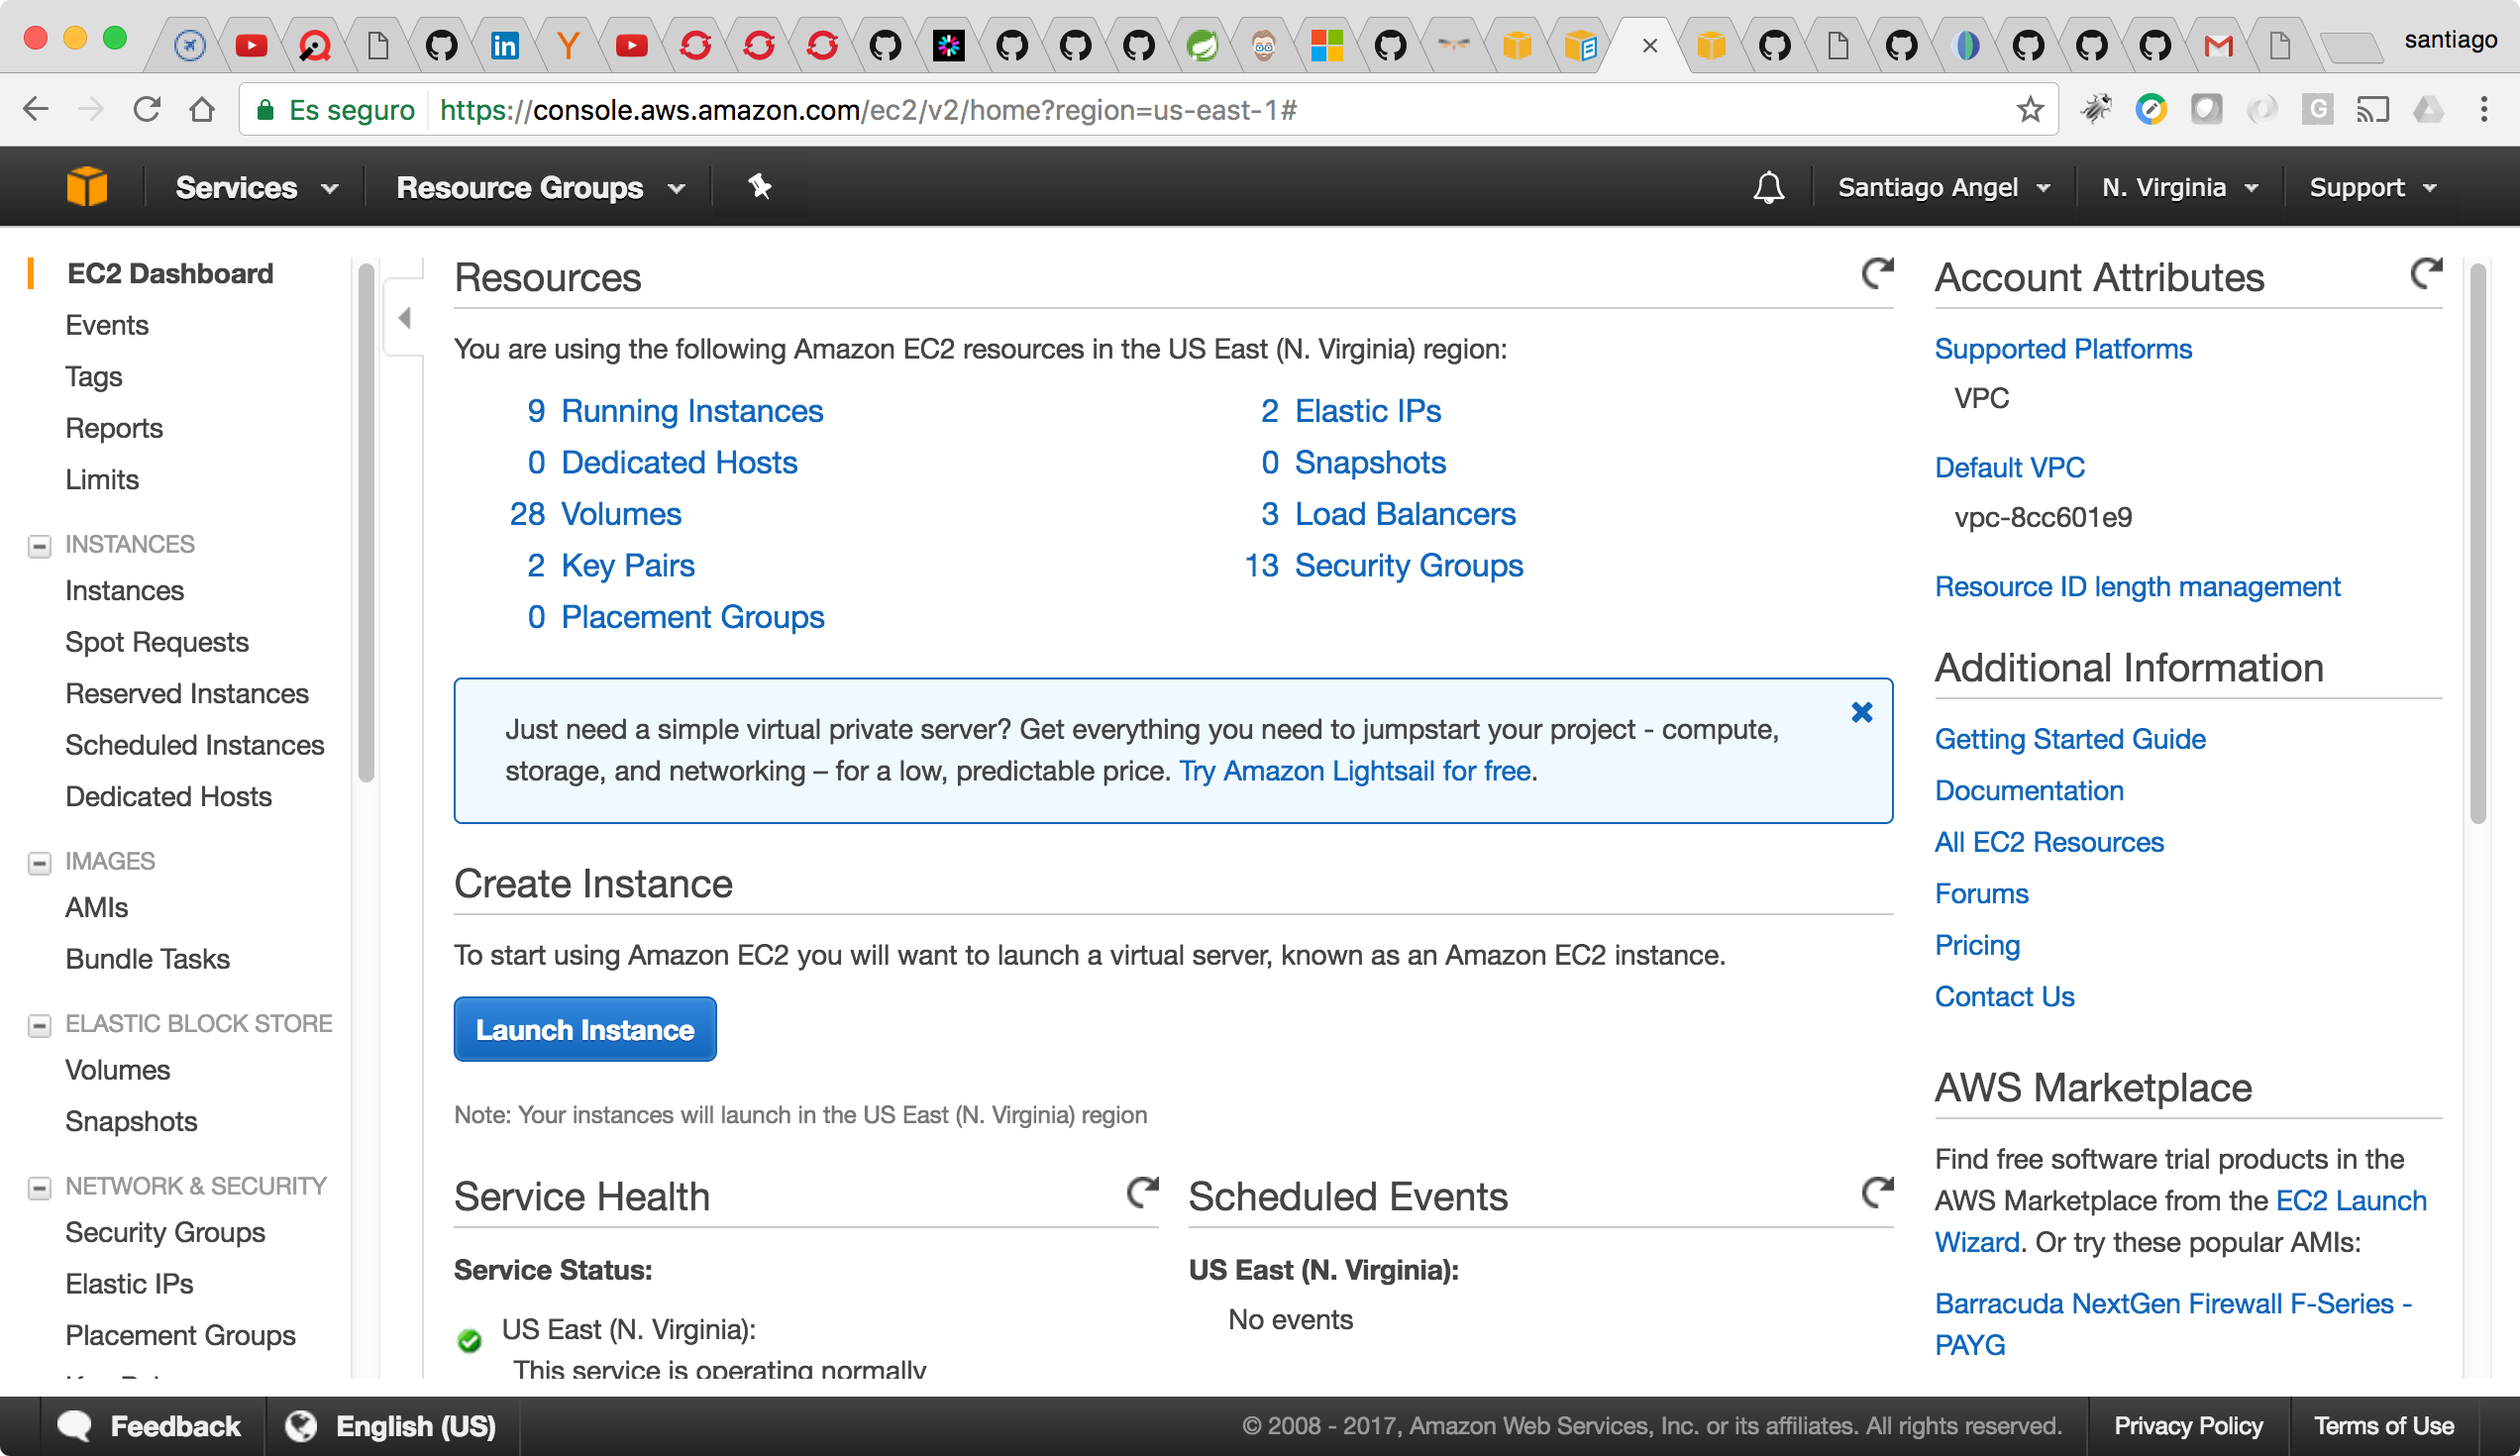Open Supported Platforms link
The width and height of the screenshot is (2520, 1456).
2063,349
